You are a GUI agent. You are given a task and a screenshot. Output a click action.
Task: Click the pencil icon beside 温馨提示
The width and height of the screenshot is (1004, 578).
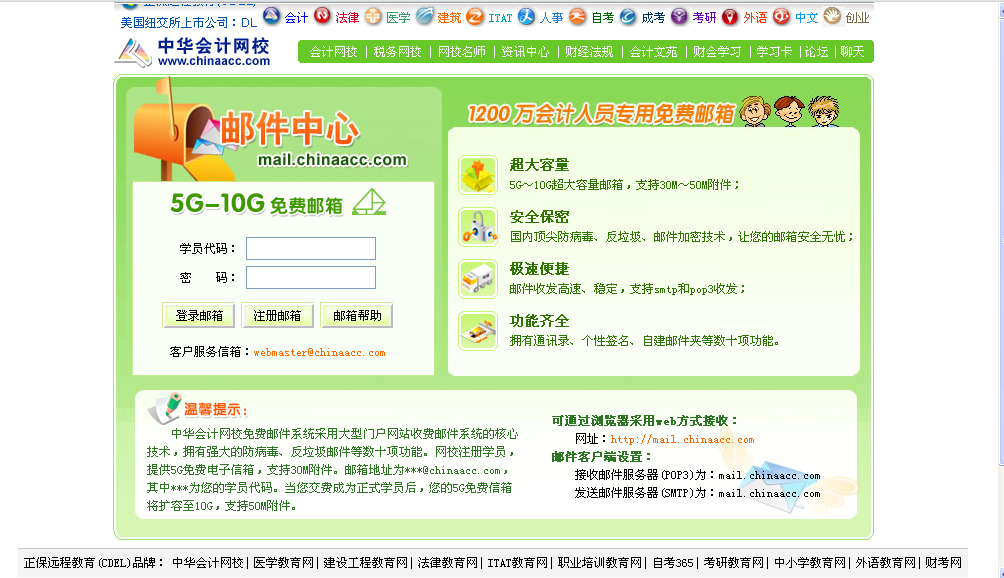165,408
